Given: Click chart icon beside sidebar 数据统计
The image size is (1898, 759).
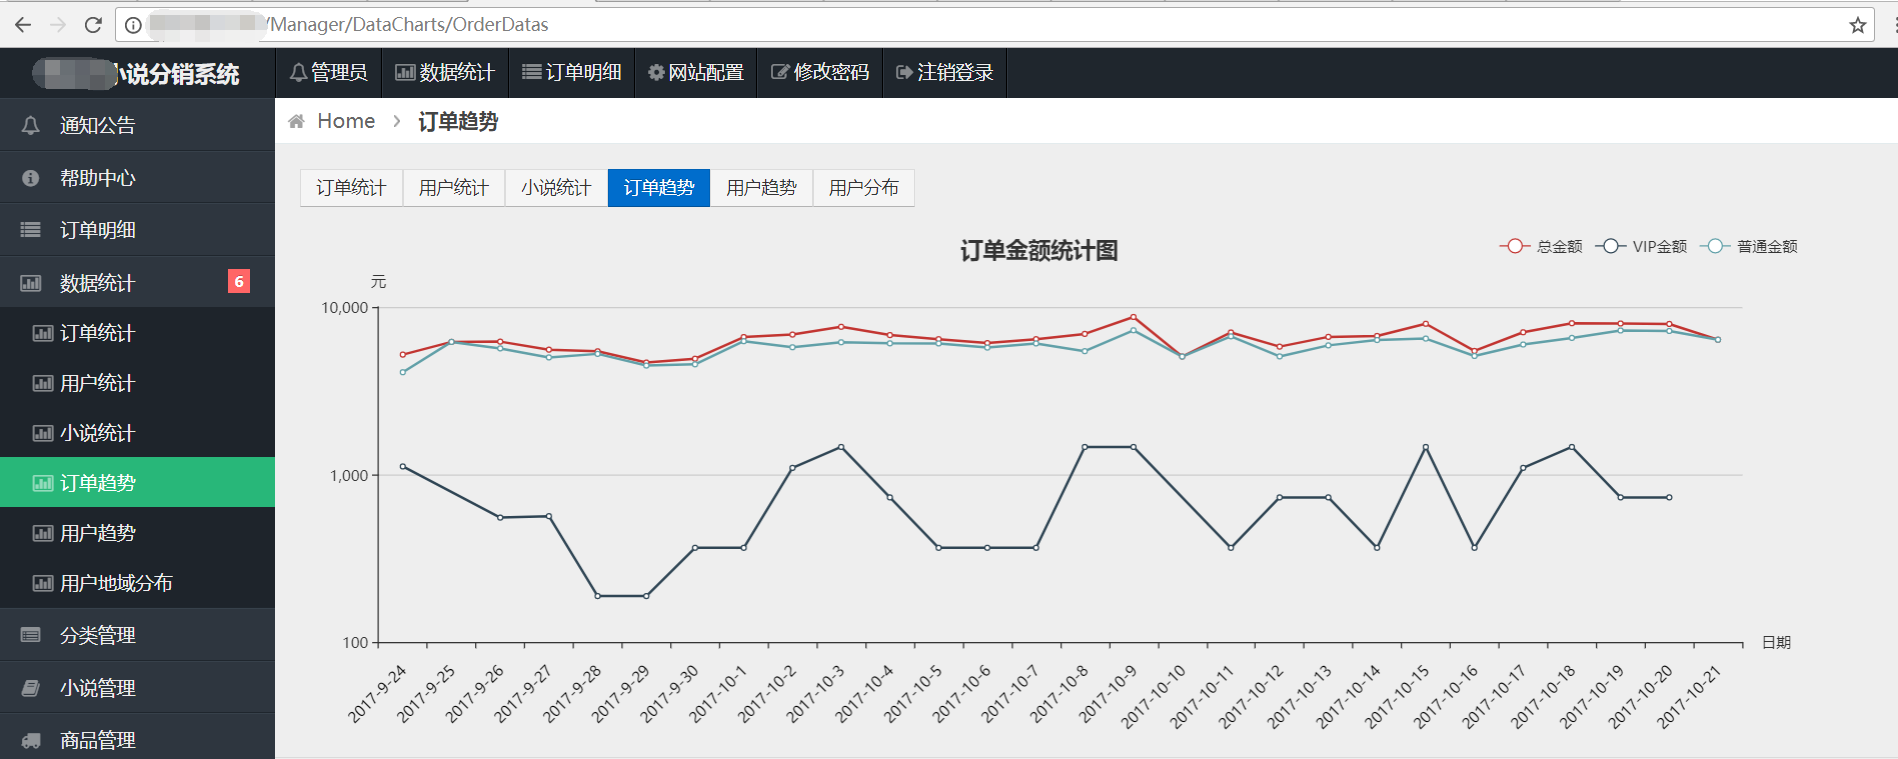Looking at the screenshot, I should [x=31, y=283].
